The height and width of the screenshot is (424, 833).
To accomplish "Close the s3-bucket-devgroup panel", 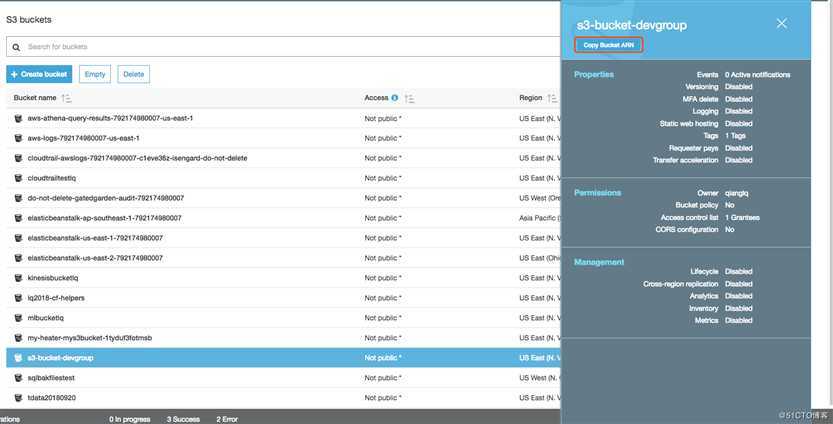I will point(781,23).
